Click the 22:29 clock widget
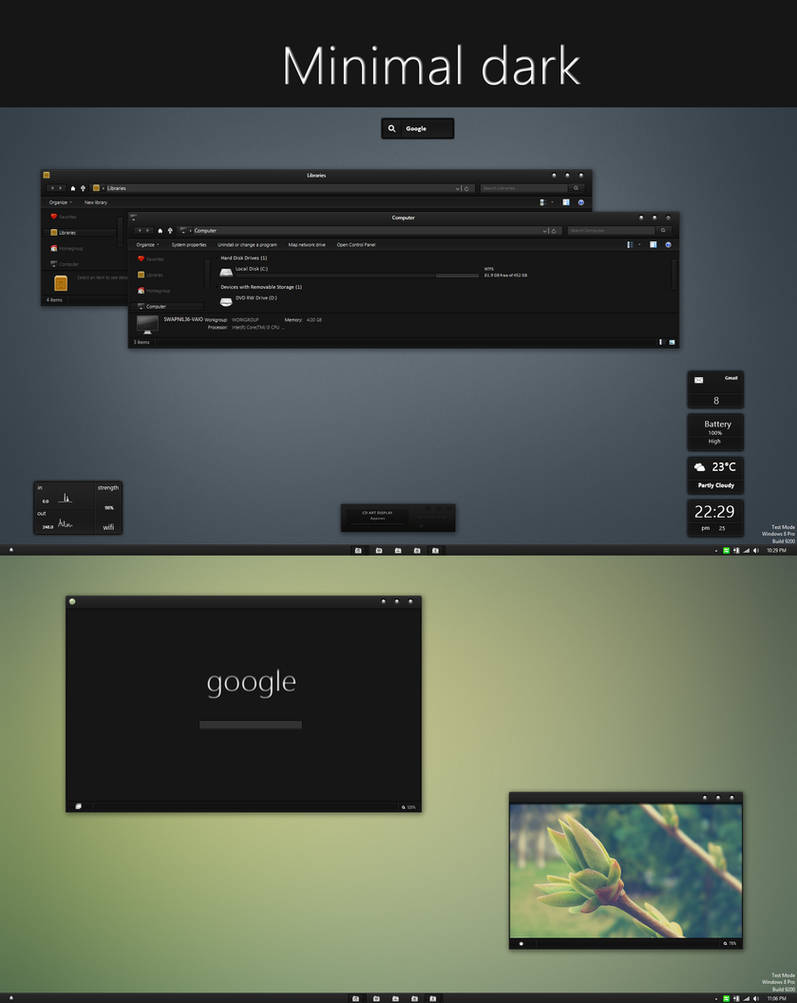This screenshot has height=1003, width=797. 715,517
